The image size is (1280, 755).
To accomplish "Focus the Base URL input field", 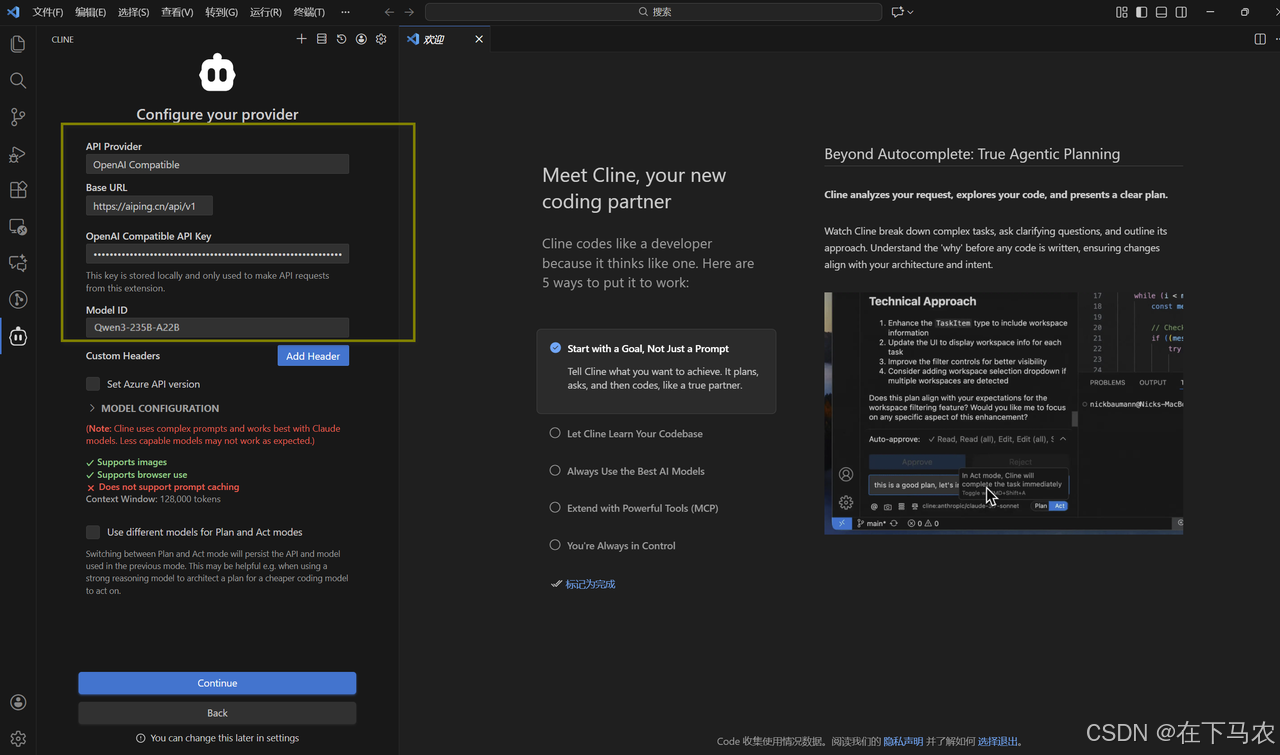I will 149,206.
